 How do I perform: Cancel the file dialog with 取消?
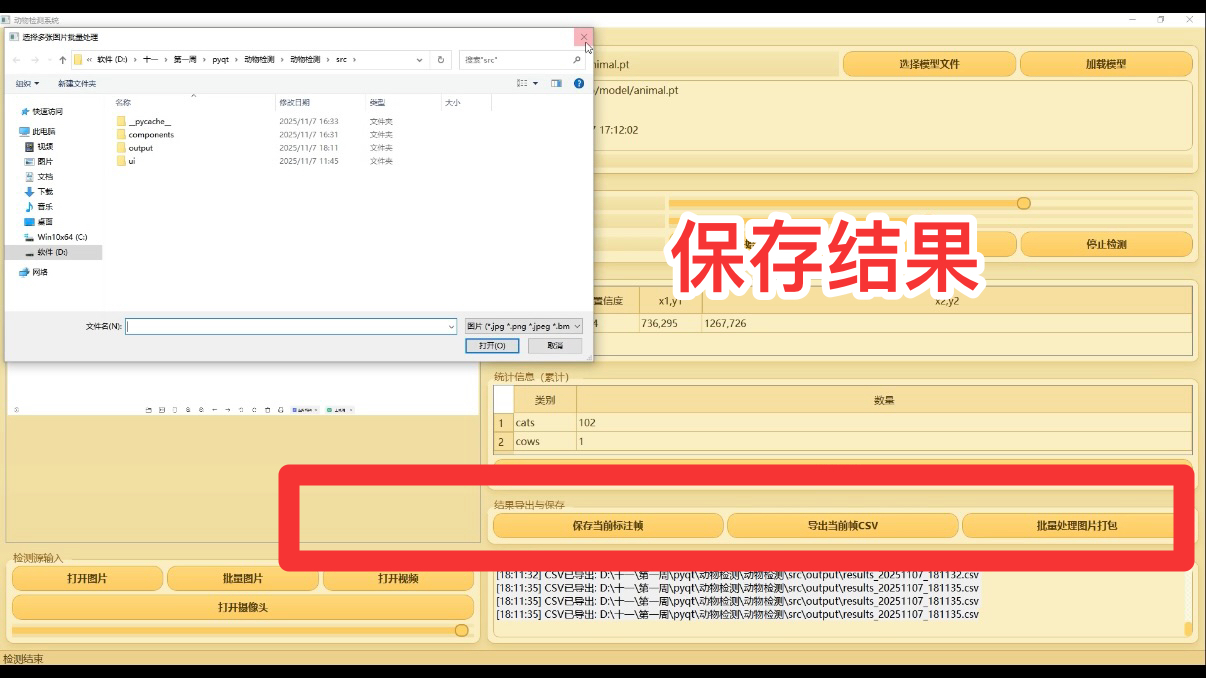[555, 345]
